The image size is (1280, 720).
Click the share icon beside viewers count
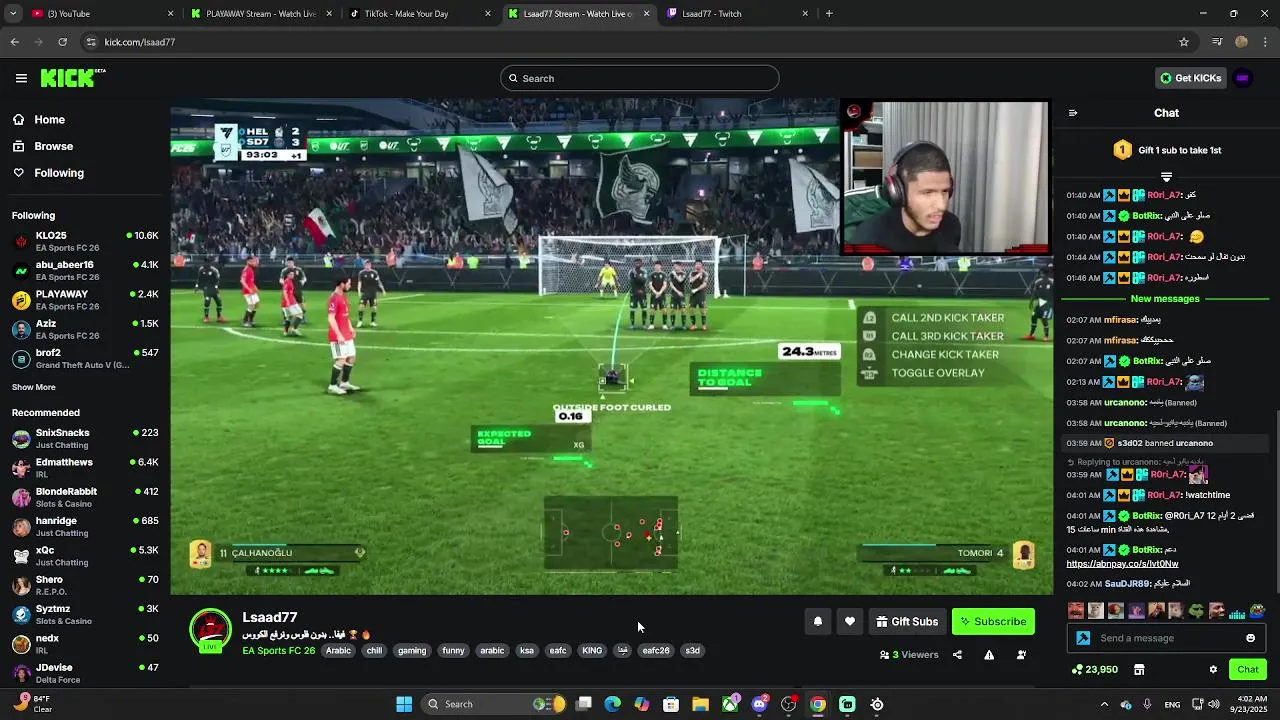[957, 655]
